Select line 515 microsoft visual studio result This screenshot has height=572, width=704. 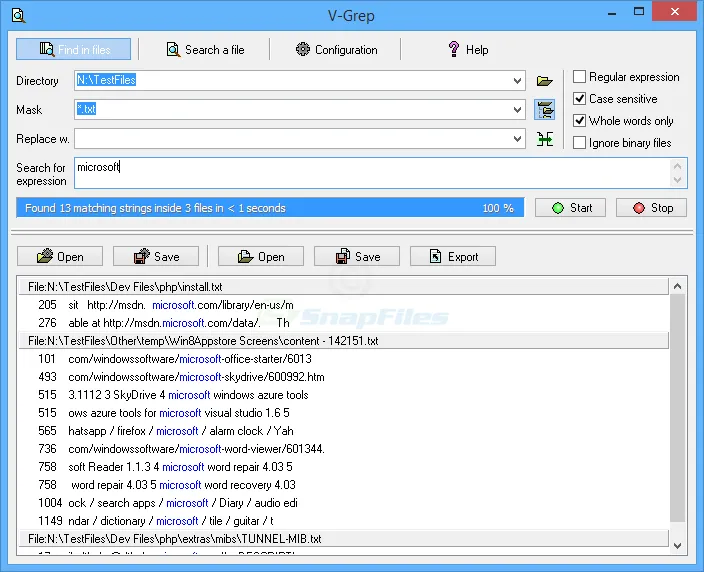coord(343,413)
